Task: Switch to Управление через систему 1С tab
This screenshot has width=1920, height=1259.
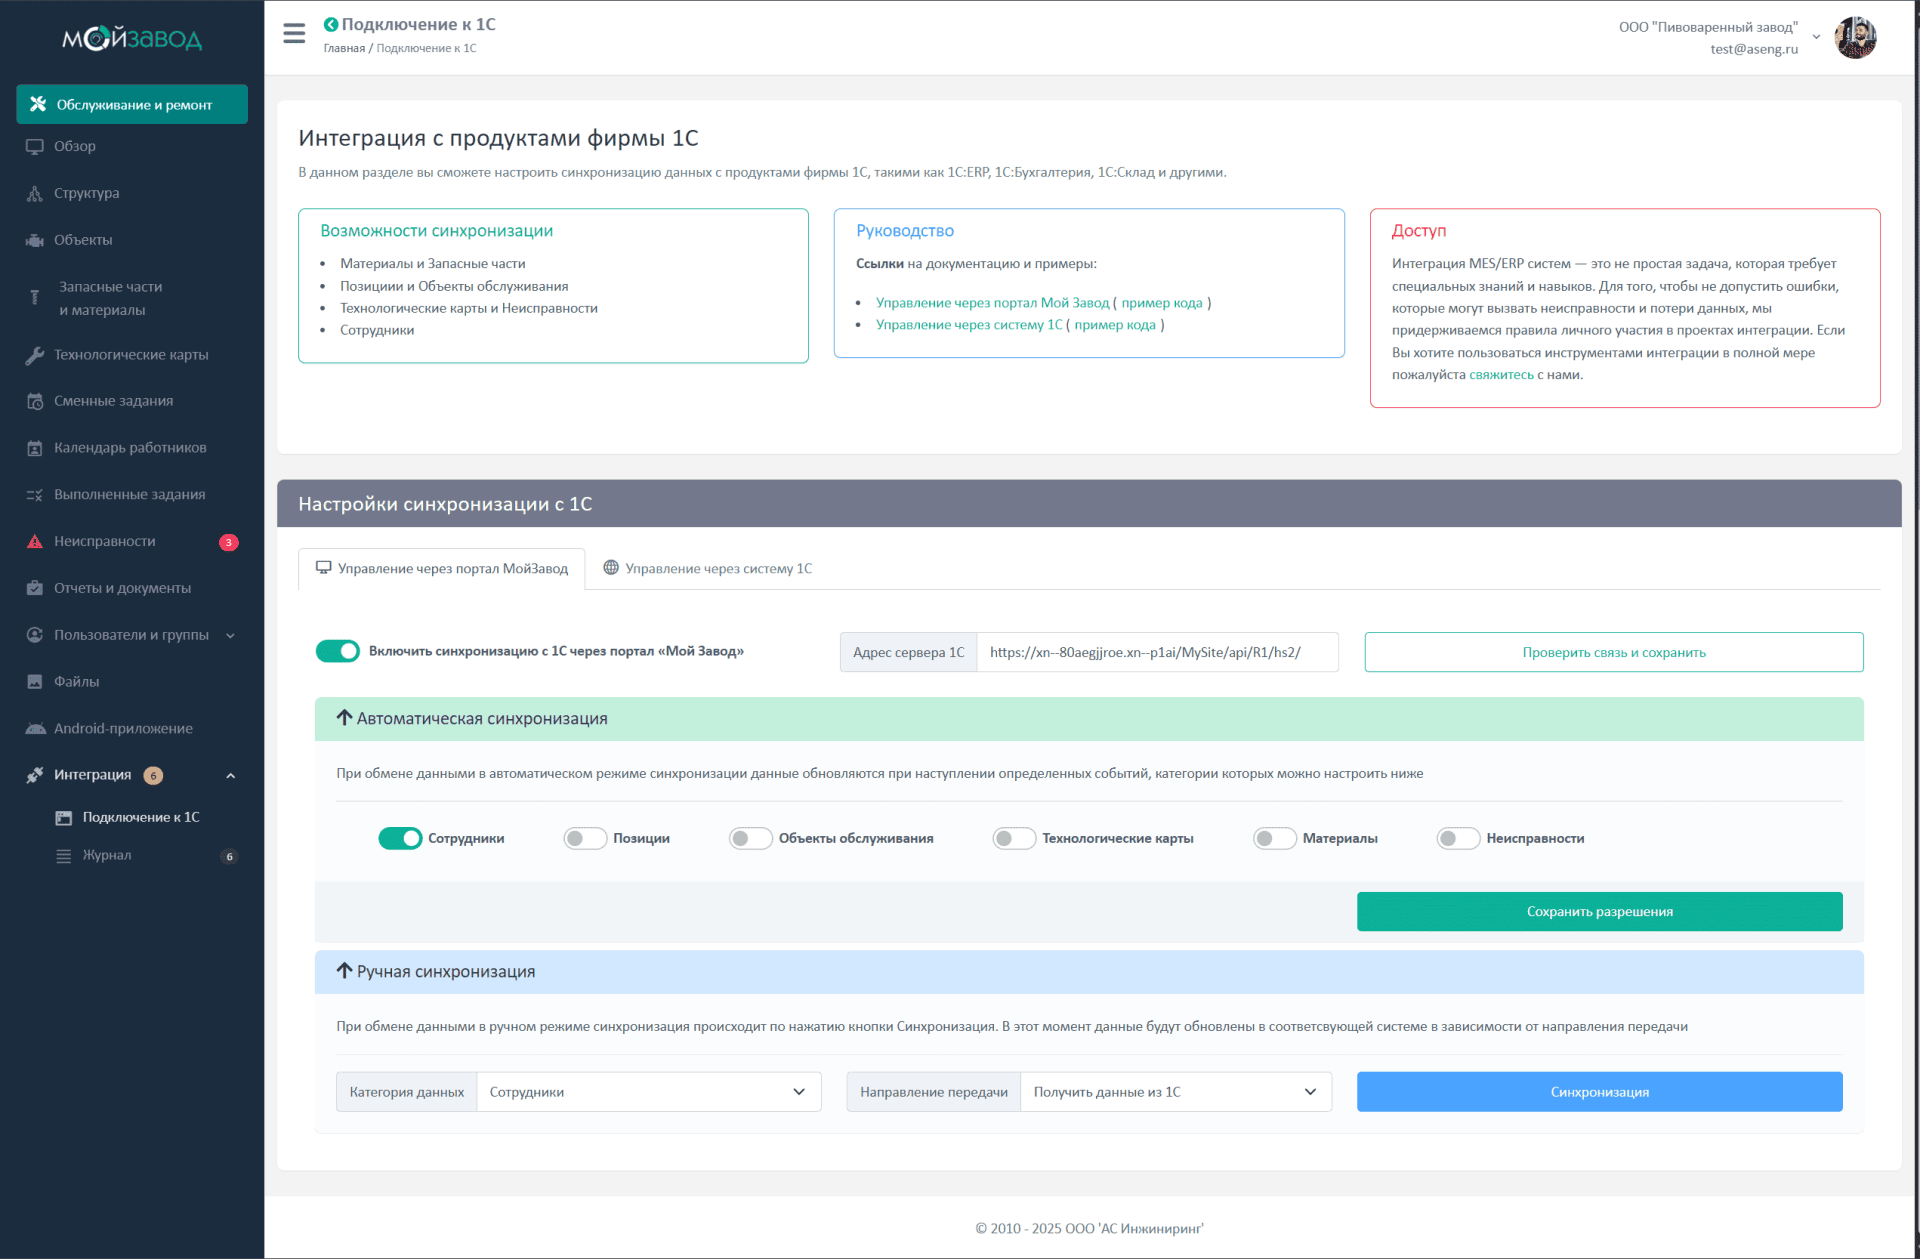Action: [708, 569]
